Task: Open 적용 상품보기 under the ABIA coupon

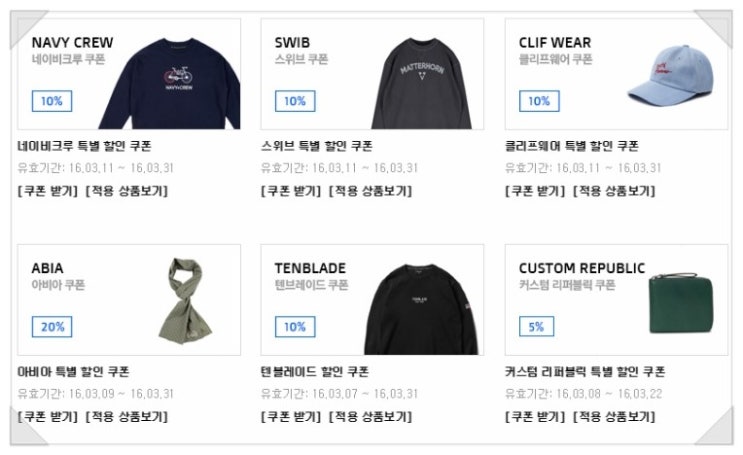Action: [127, 417]
